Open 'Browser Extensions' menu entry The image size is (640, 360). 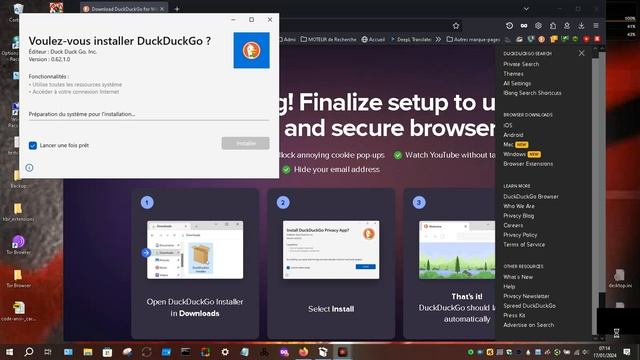[528, 164]
